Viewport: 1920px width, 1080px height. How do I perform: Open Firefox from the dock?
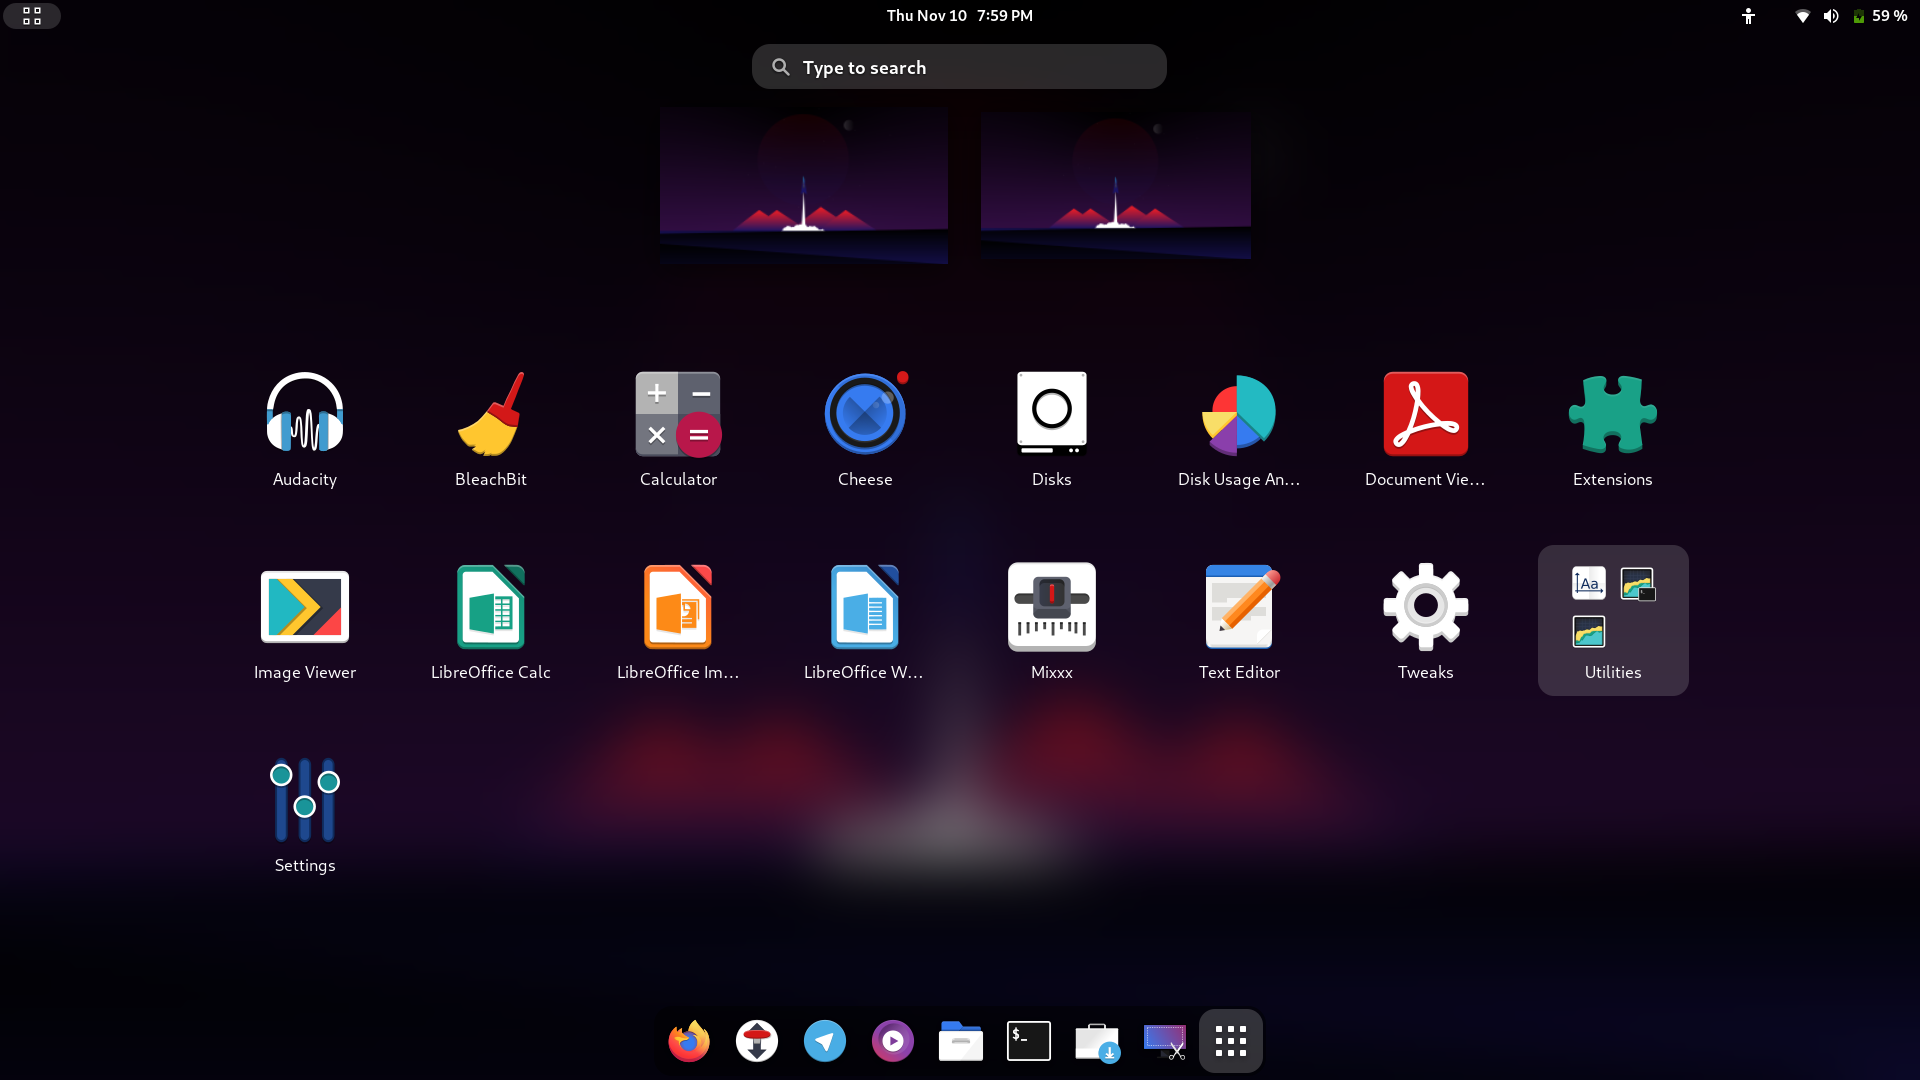tap(689, 1041)
